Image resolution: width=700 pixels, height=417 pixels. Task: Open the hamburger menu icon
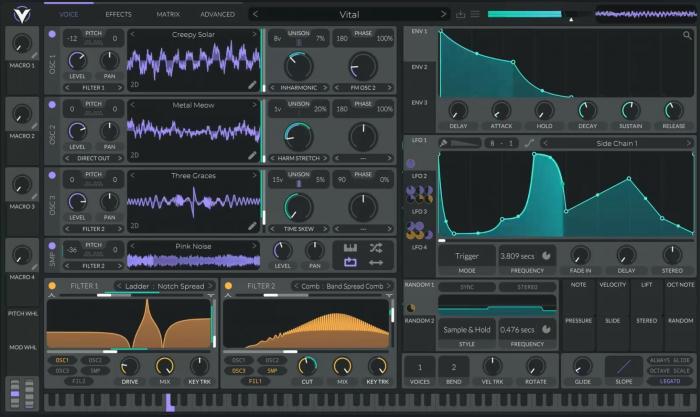tap(475, 14)
